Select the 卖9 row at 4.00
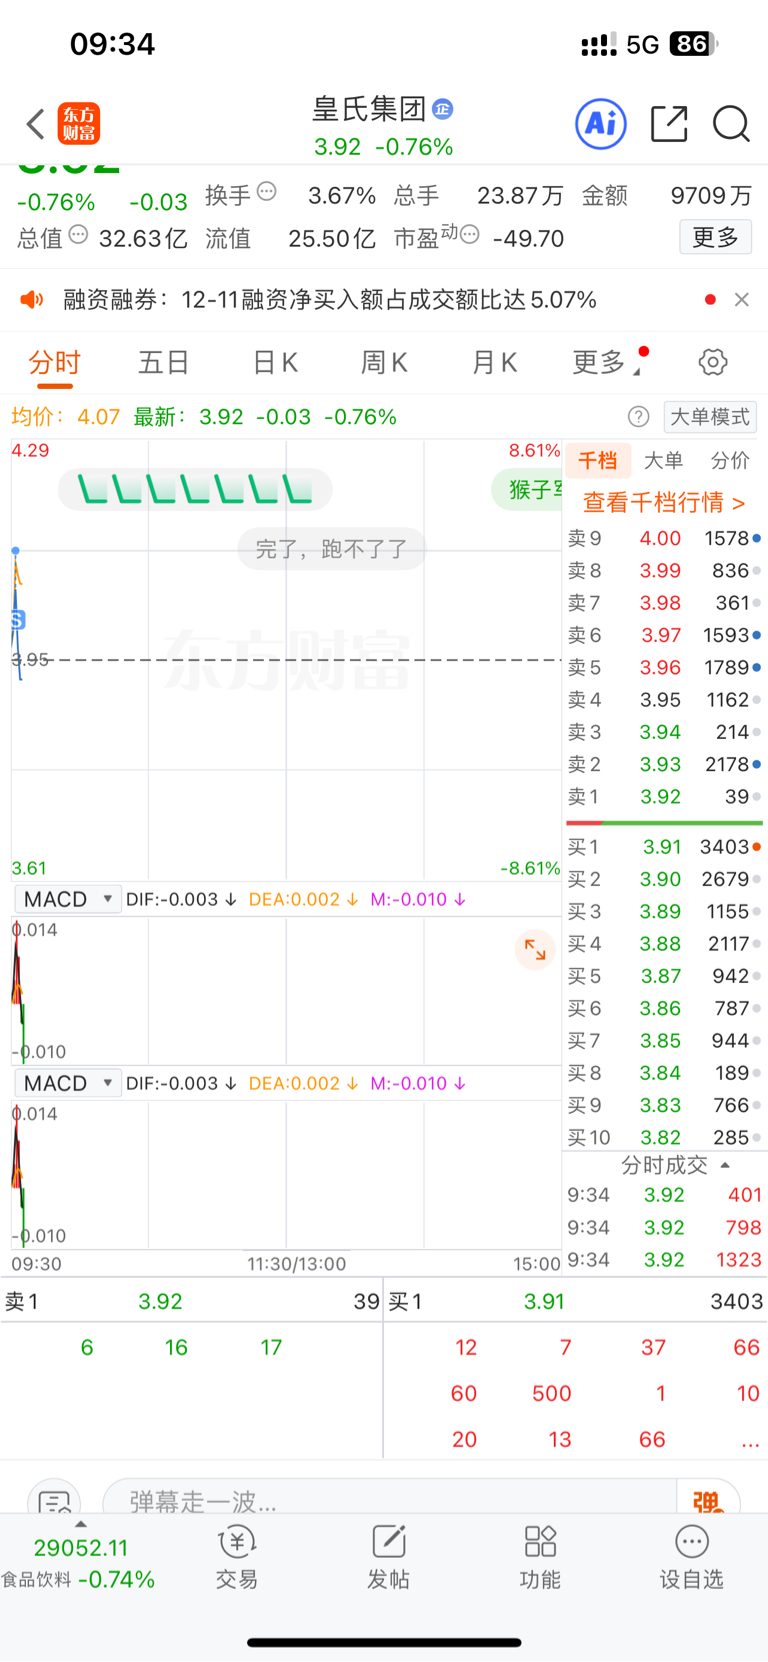The height and width of the screenshot is (1662, 768). [x=664, y=538]
